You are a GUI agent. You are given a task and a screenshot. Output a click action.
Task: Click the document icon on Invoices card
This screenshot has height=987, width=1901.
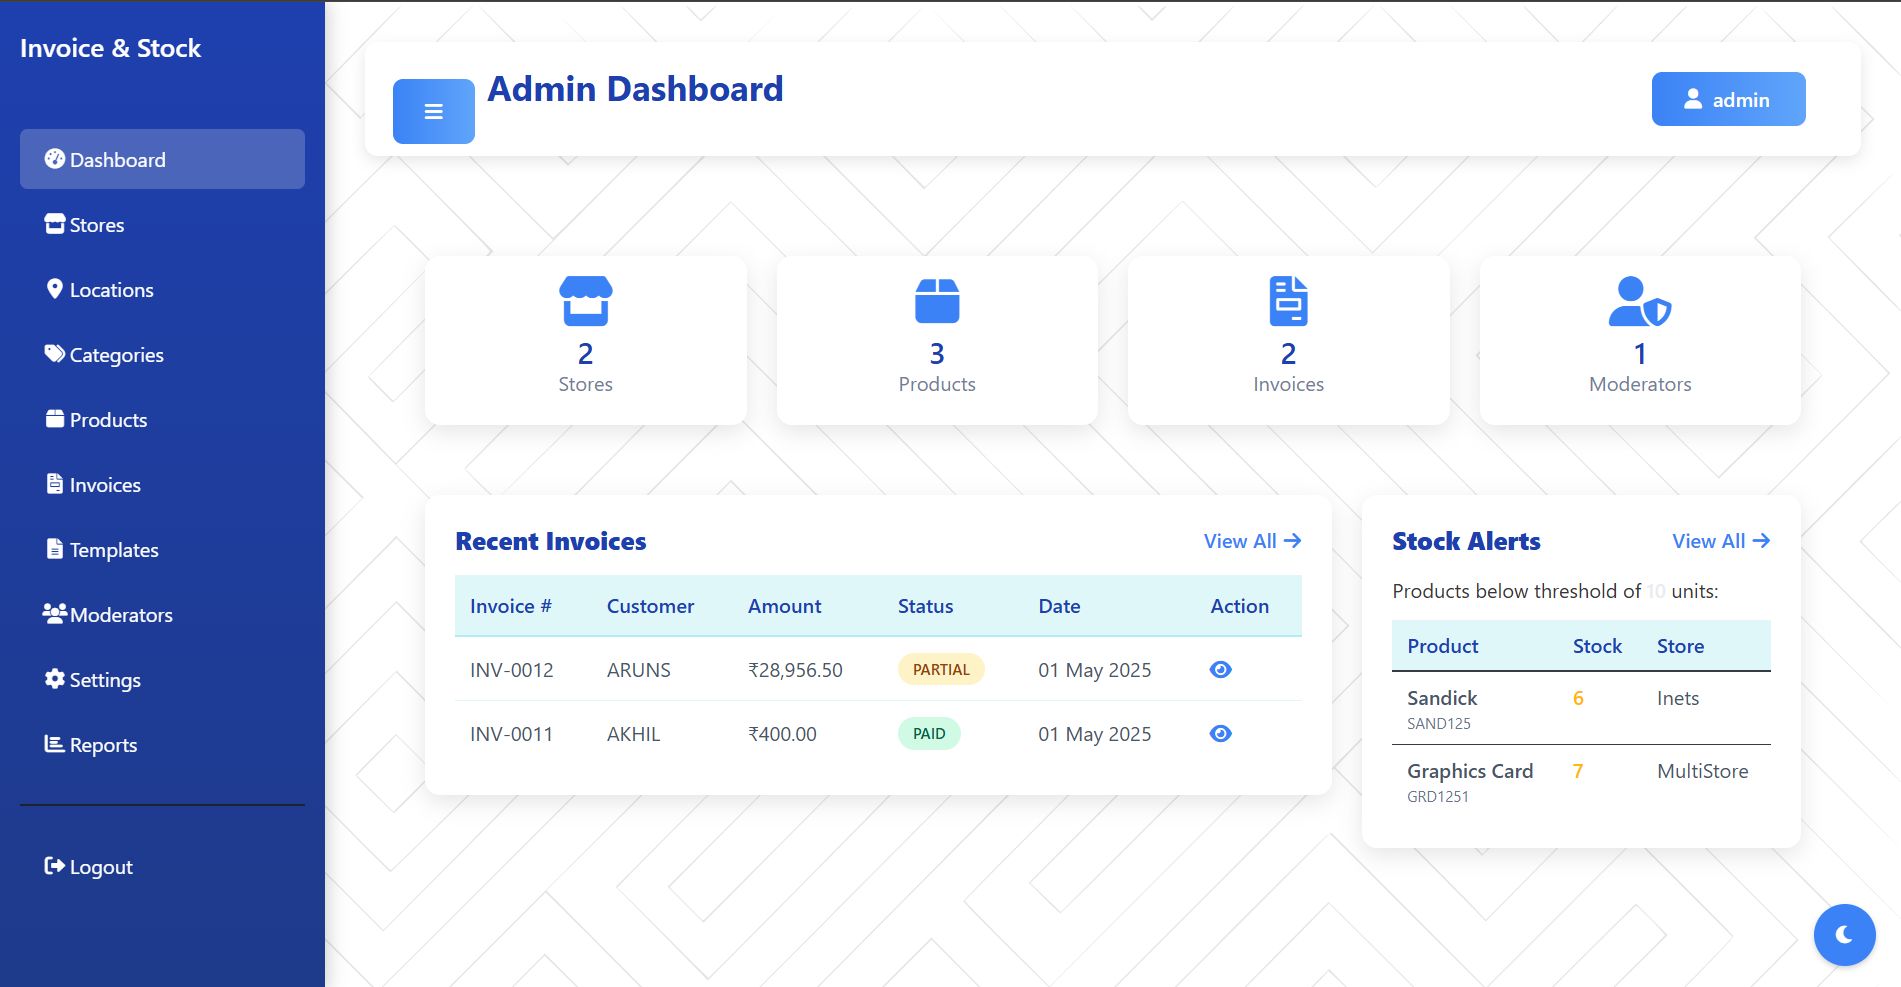tap(1288, 301)
